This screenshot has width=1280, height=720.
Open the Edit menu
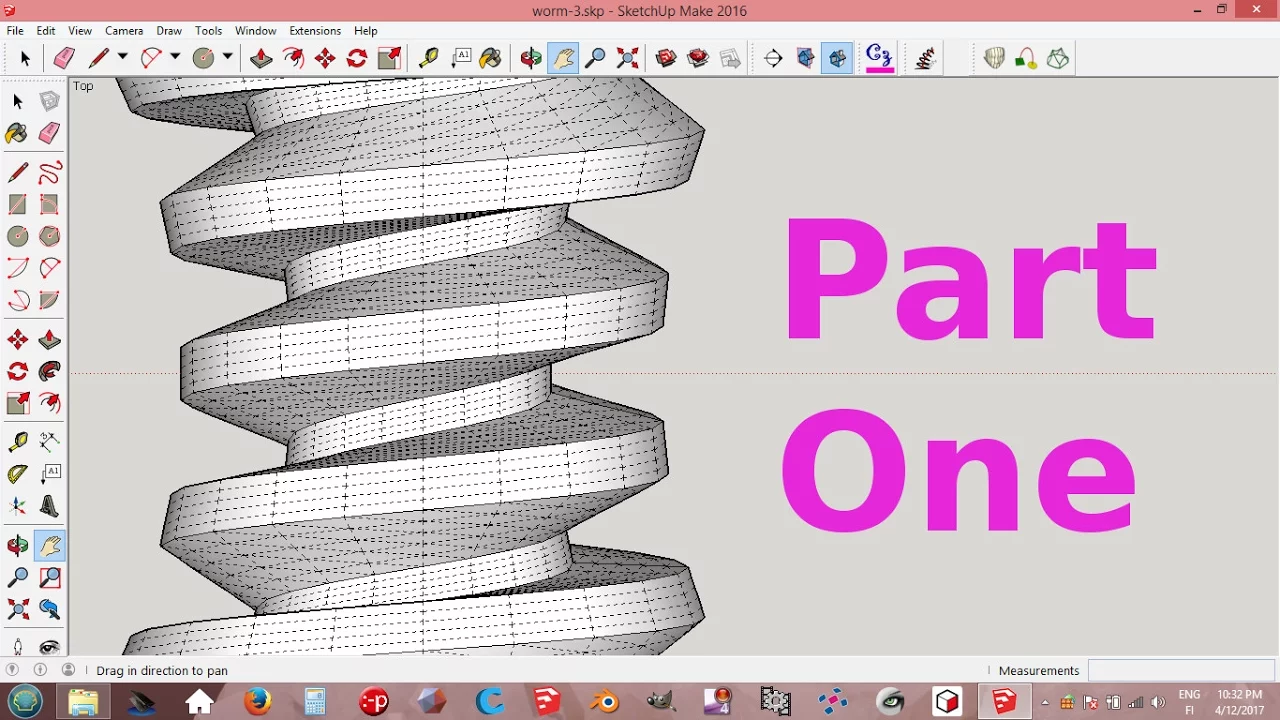click(46, 31)
